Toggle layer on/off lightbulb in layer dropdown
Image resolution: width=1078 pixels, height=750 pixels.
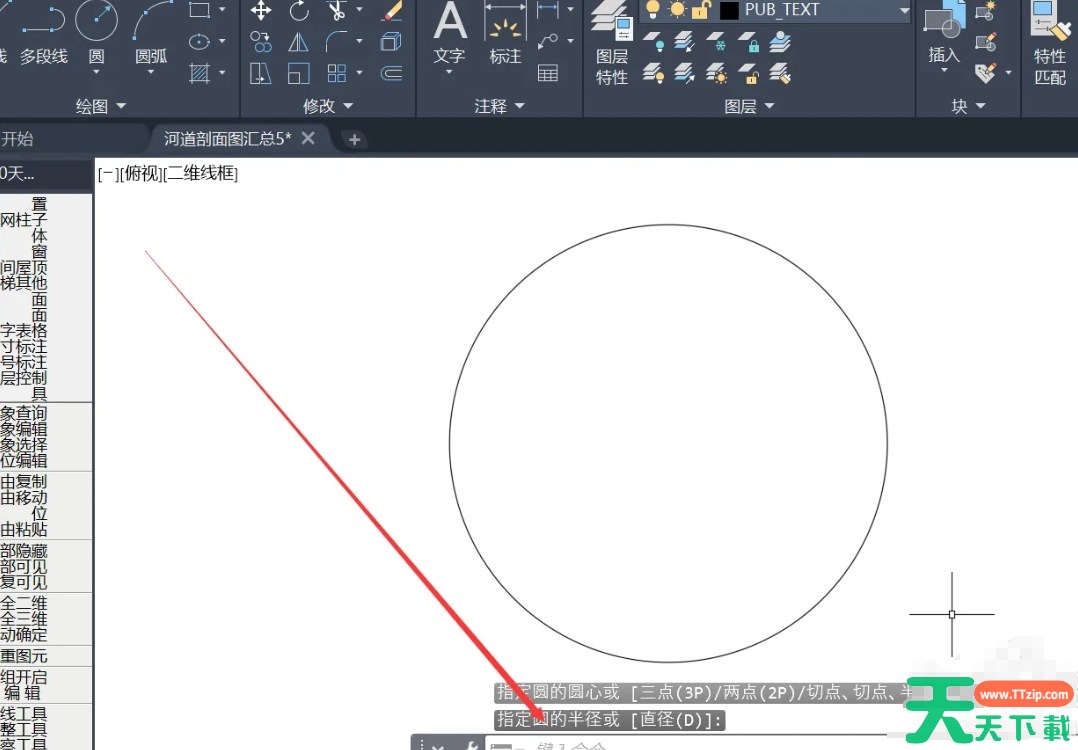click(x=653, y=9)
